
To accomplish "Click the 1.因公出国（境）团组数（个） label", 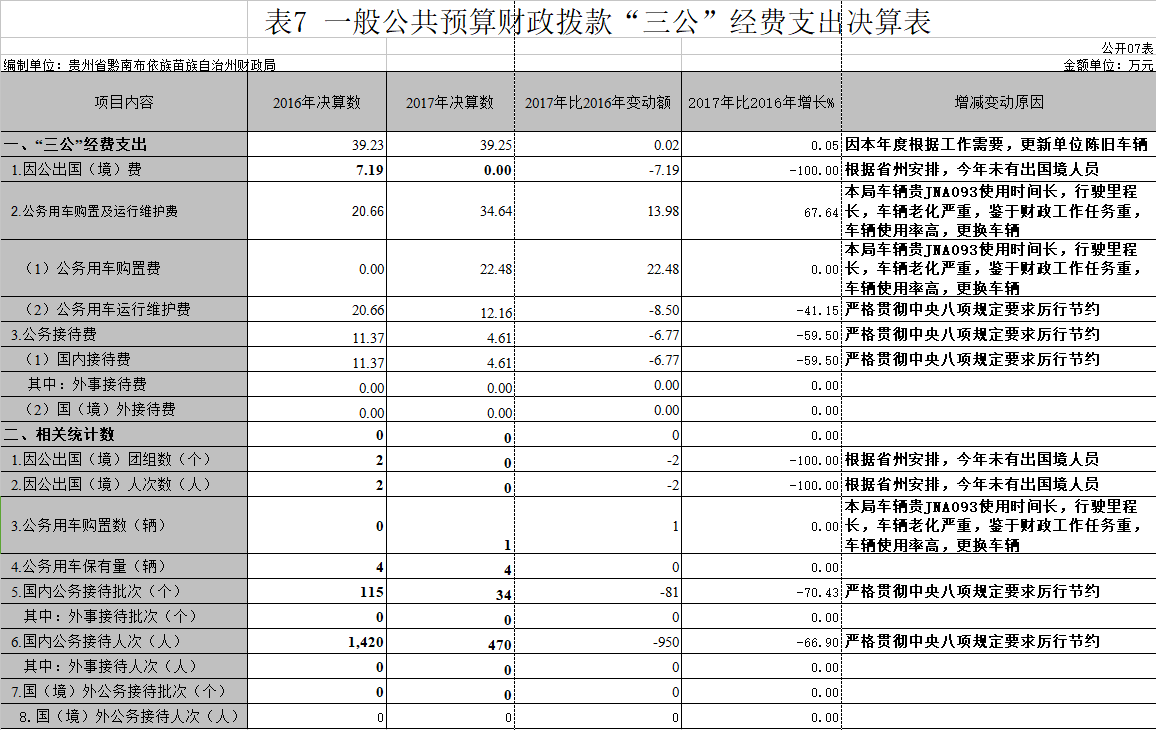I will (111, 459).
